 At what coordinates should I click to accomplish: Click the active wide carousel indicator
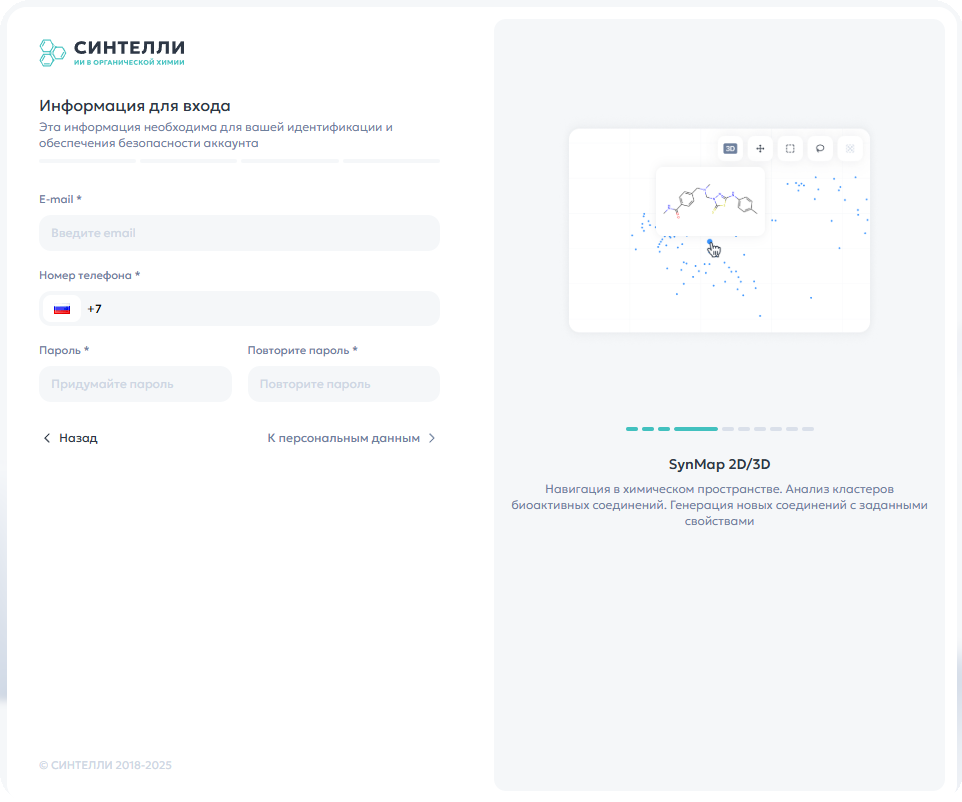tap(696, 429)
